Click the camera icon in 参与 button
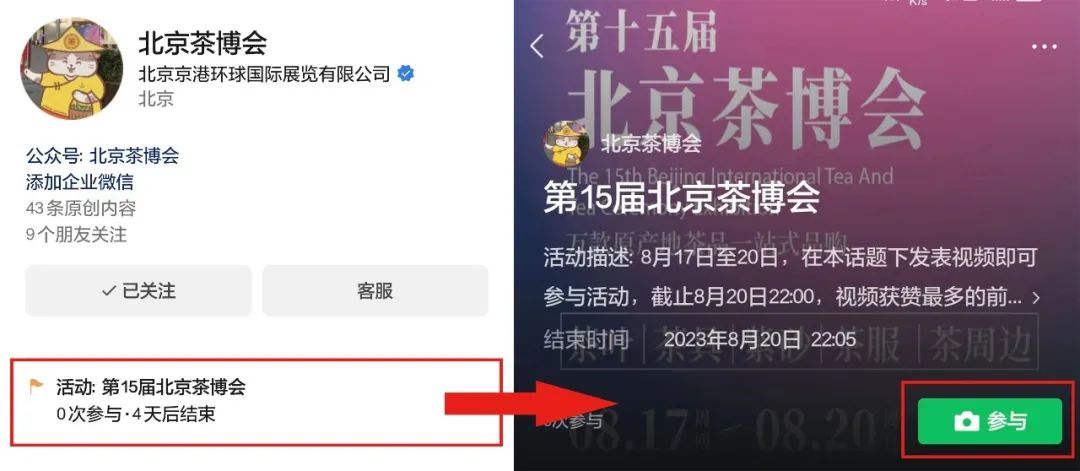This screenshot has width=1080, height=471. (x=966, y=421)
